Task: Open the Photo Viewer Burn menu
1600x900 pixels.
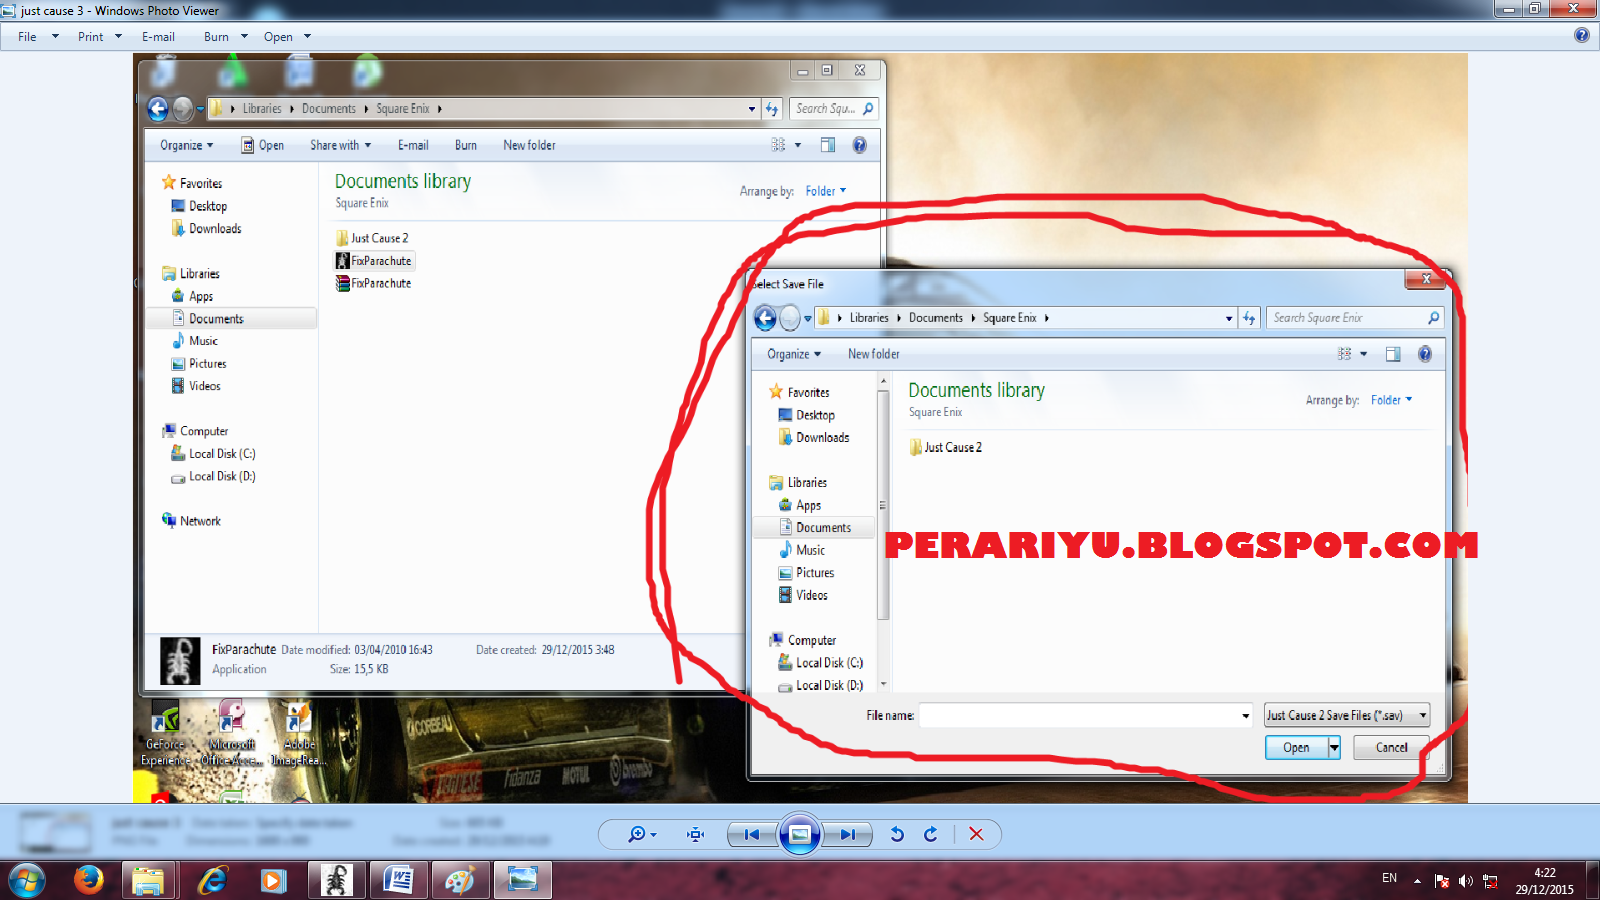Action: 225,37
